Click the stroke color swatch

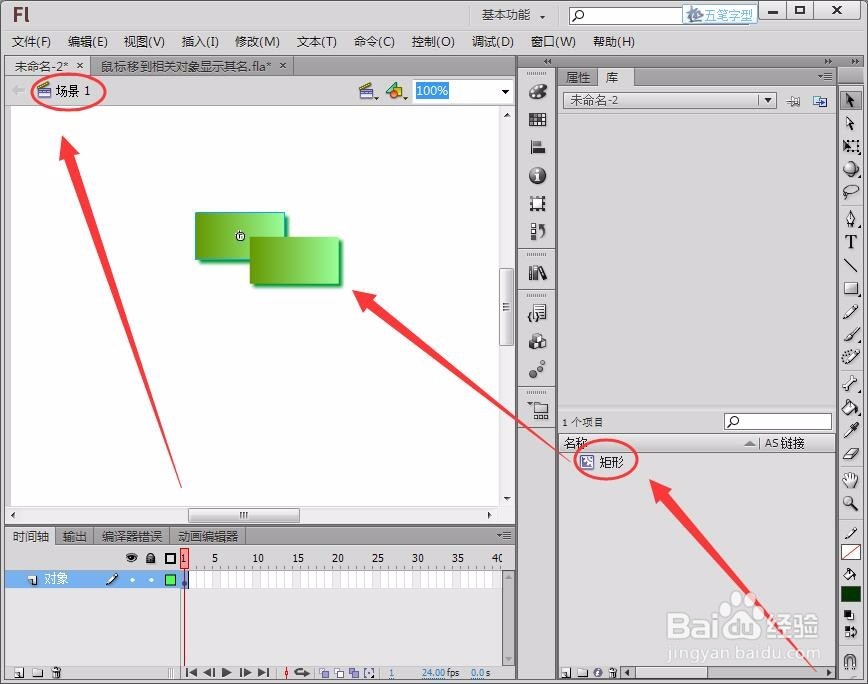tap(850, 552)
